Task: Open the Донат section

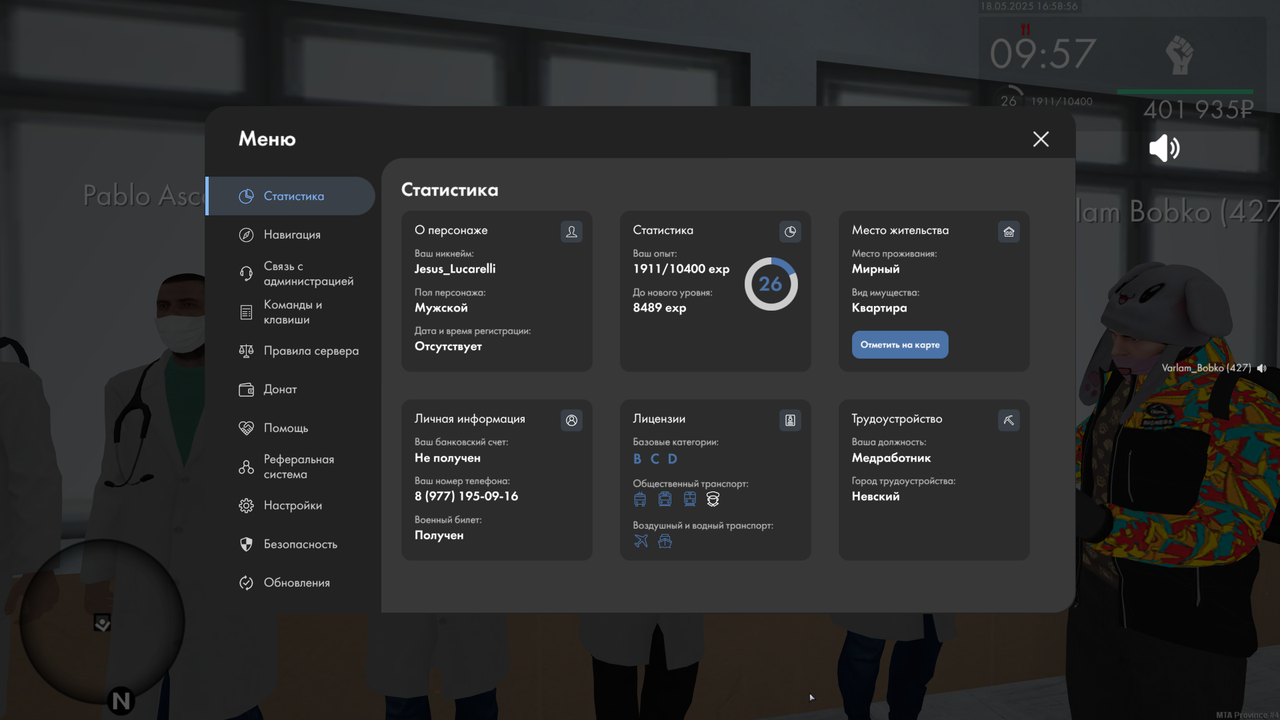Action: [290, 390]
